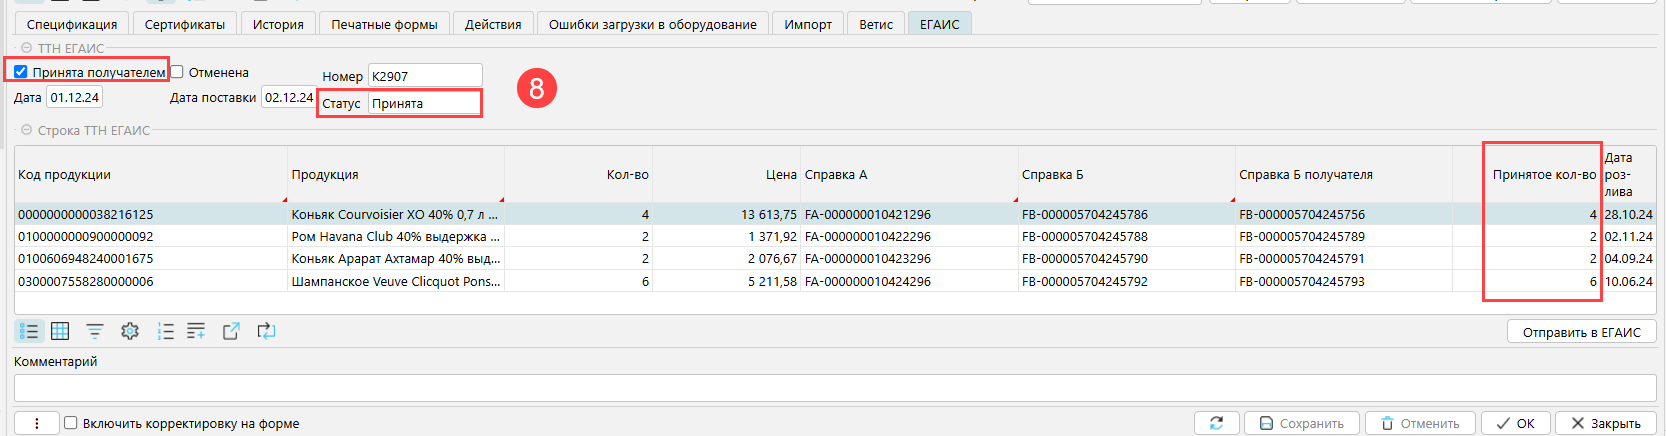Open the Печатные формы tab
The height and width of the screenshot is (436, 1666).
pos(384,24)
